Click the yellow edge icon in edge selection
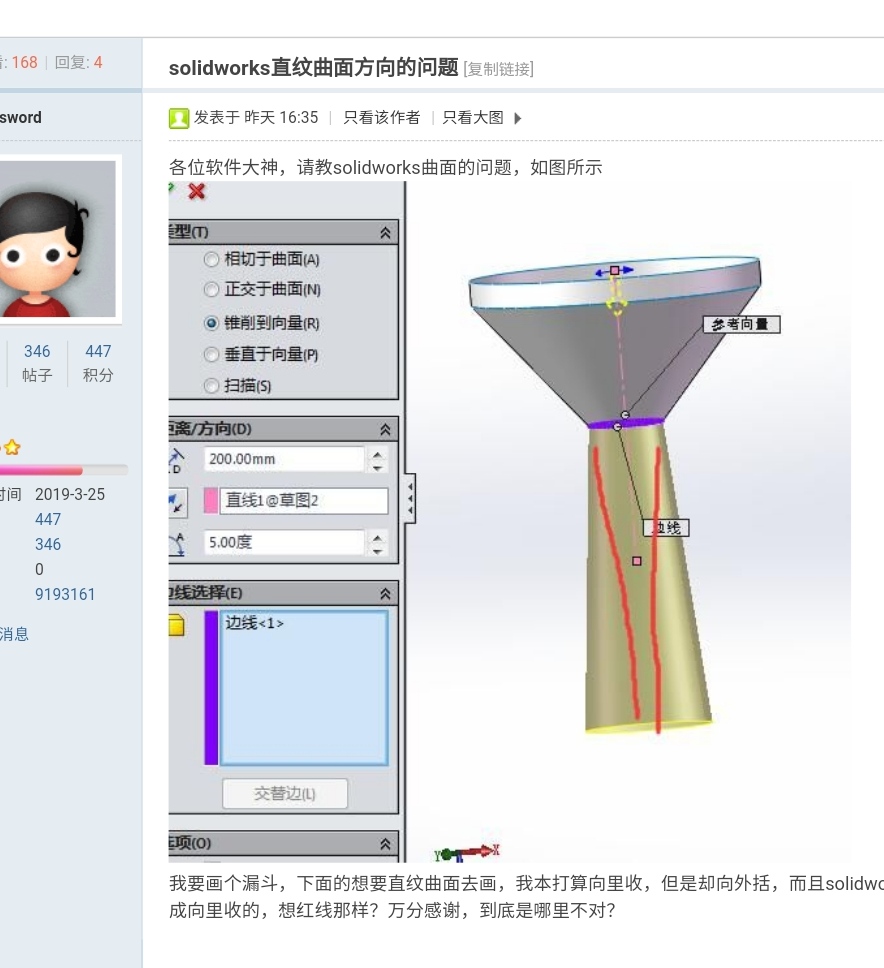The width and height of the screenshot is (884, 968). click(x=177, y=625)
